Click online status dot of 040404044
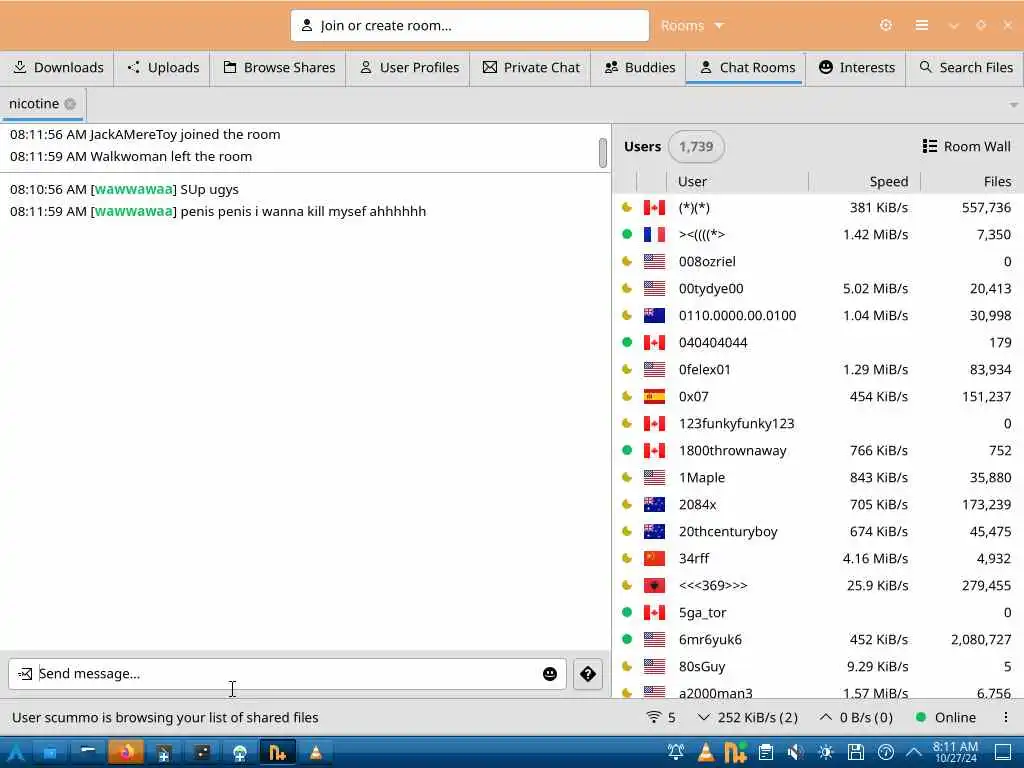Viewport: 1024px width, 768px height. 627,342
